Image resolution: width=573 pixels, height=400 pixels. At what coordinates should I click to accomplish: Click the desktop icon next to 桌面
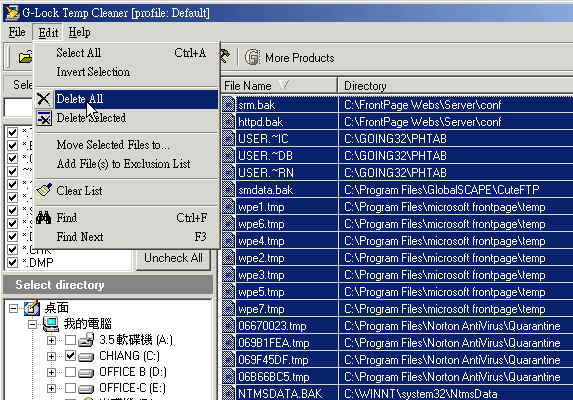coord(32,308)
